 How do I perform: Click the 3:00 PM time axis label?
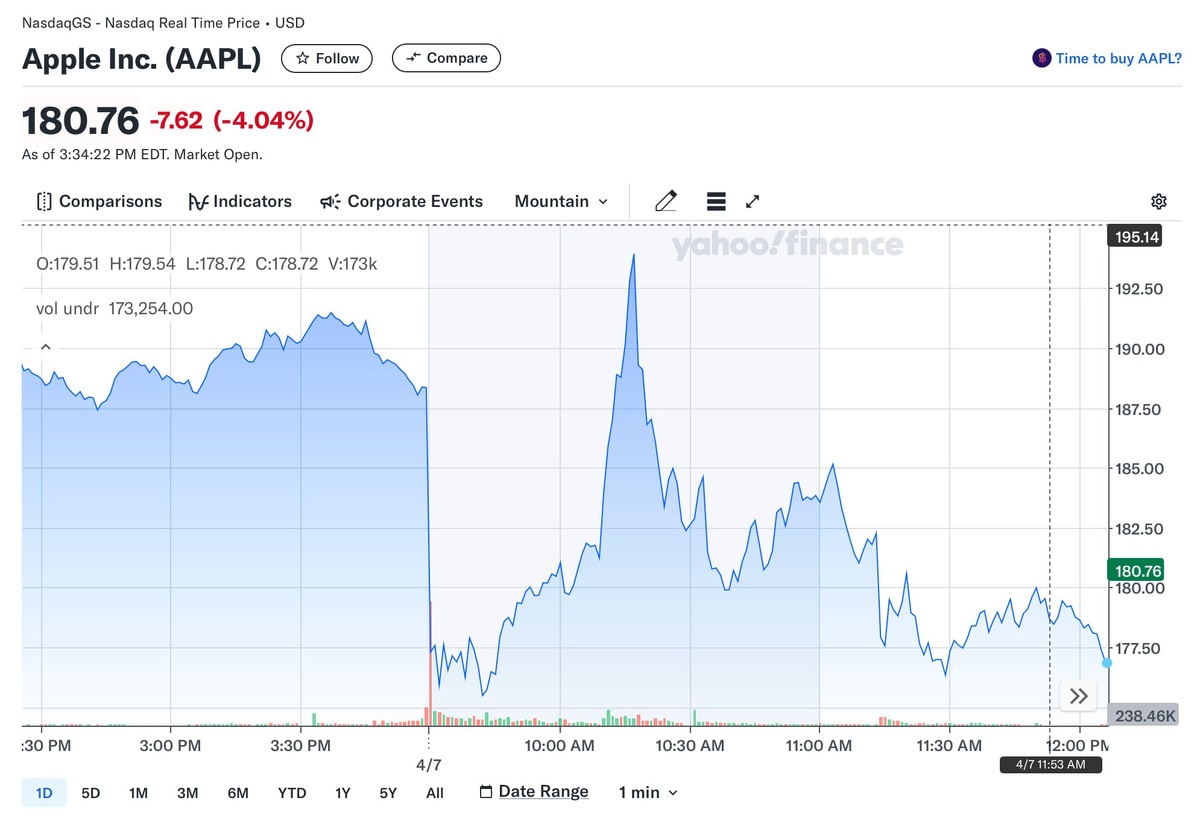point(171,746)
